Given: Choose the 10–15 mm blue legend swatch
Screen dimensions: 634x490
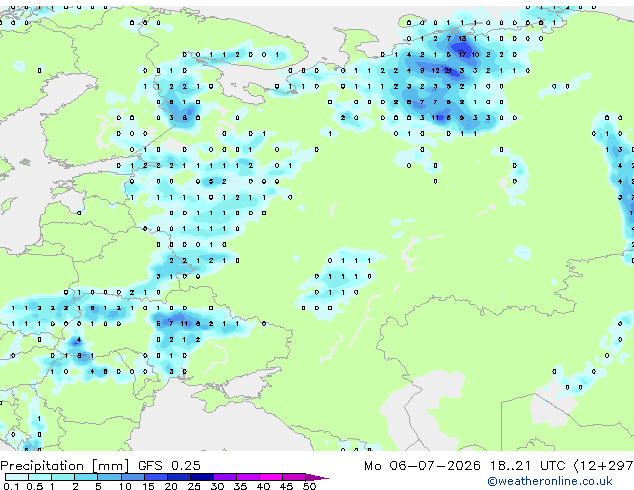Looking at the screenshot, I should [x=133, y=477].
